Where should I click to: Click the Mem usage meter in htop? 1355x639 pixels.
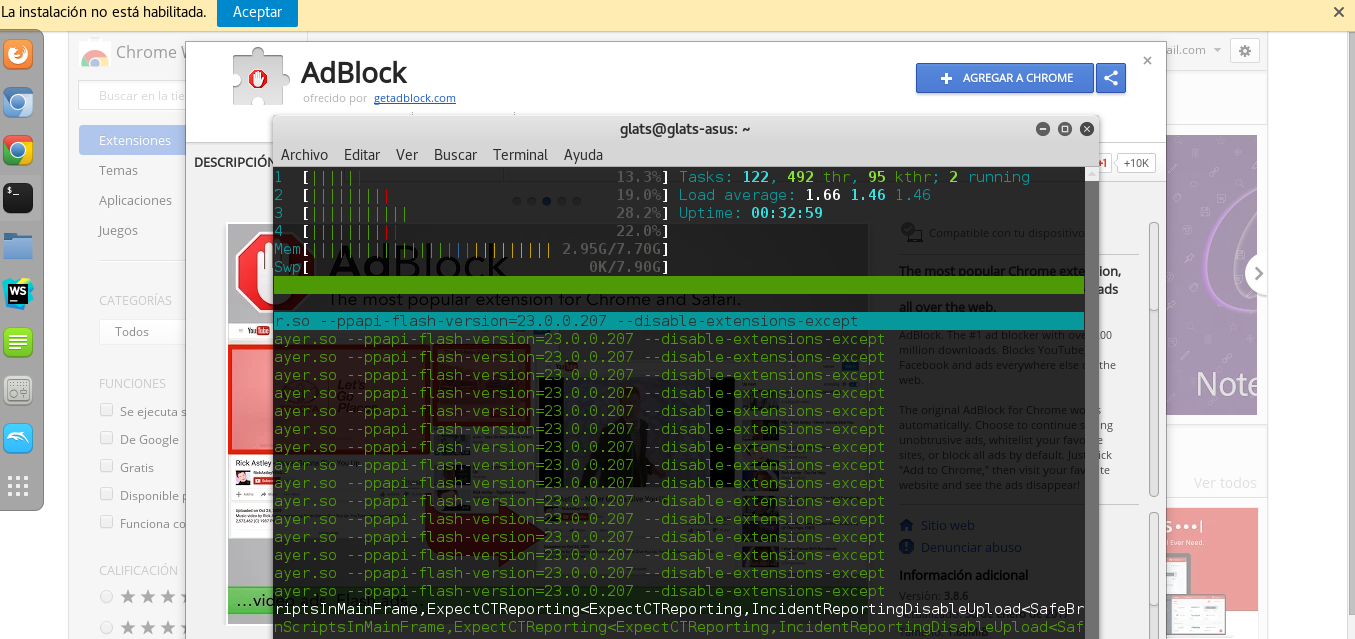(x=471, y=249)
